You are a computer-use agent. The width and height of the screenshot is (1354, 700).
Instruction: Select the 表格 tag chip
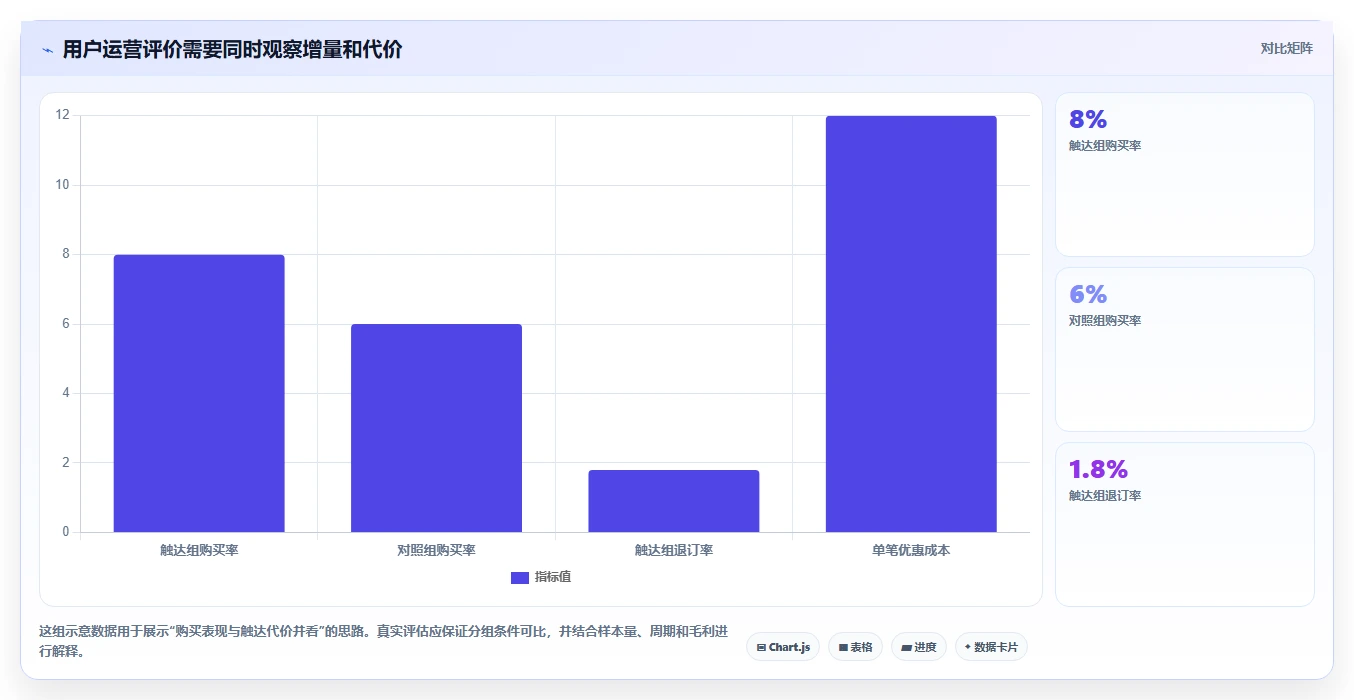point(855,647)
